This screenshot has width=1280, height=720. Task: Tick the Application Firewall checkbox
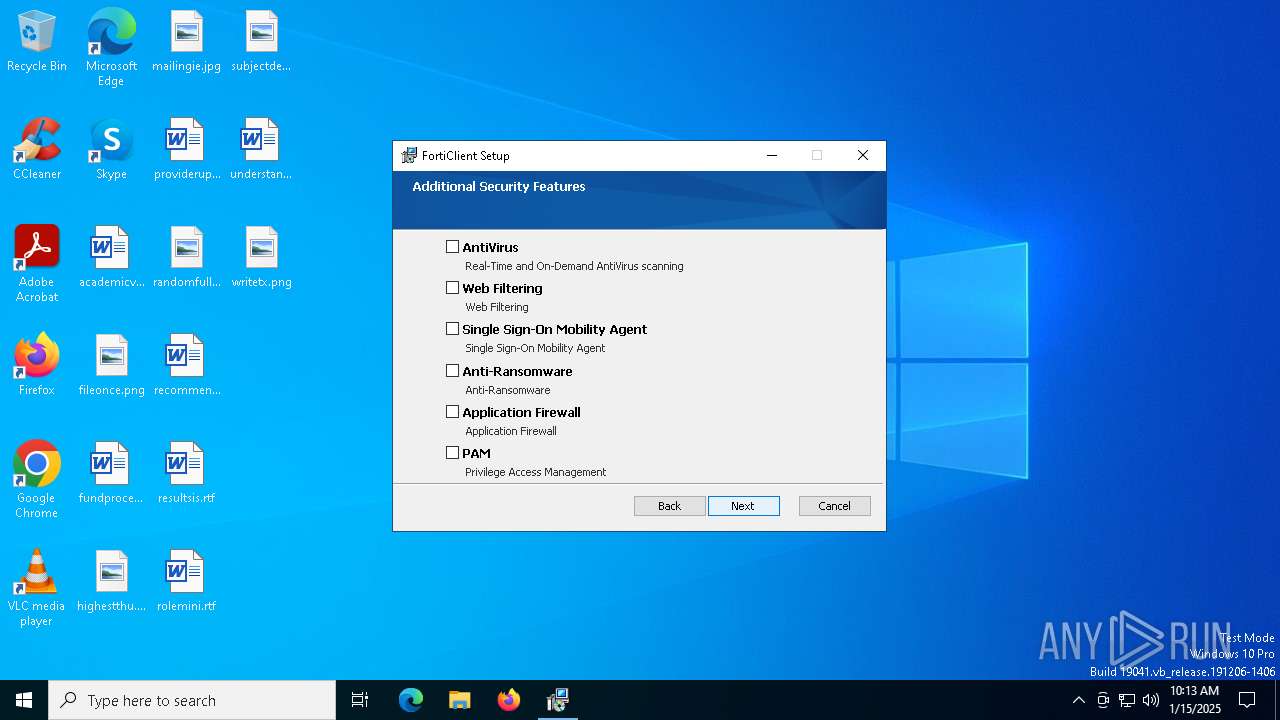coord(452,411)
